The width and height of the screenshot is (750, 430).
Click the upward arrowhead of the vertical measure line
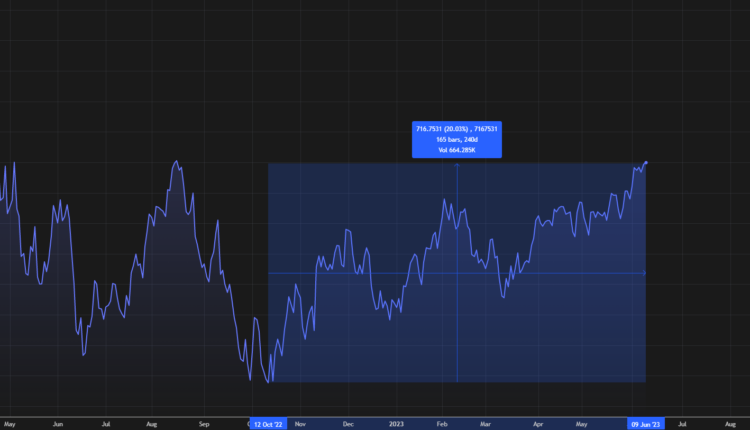point(457,165)
